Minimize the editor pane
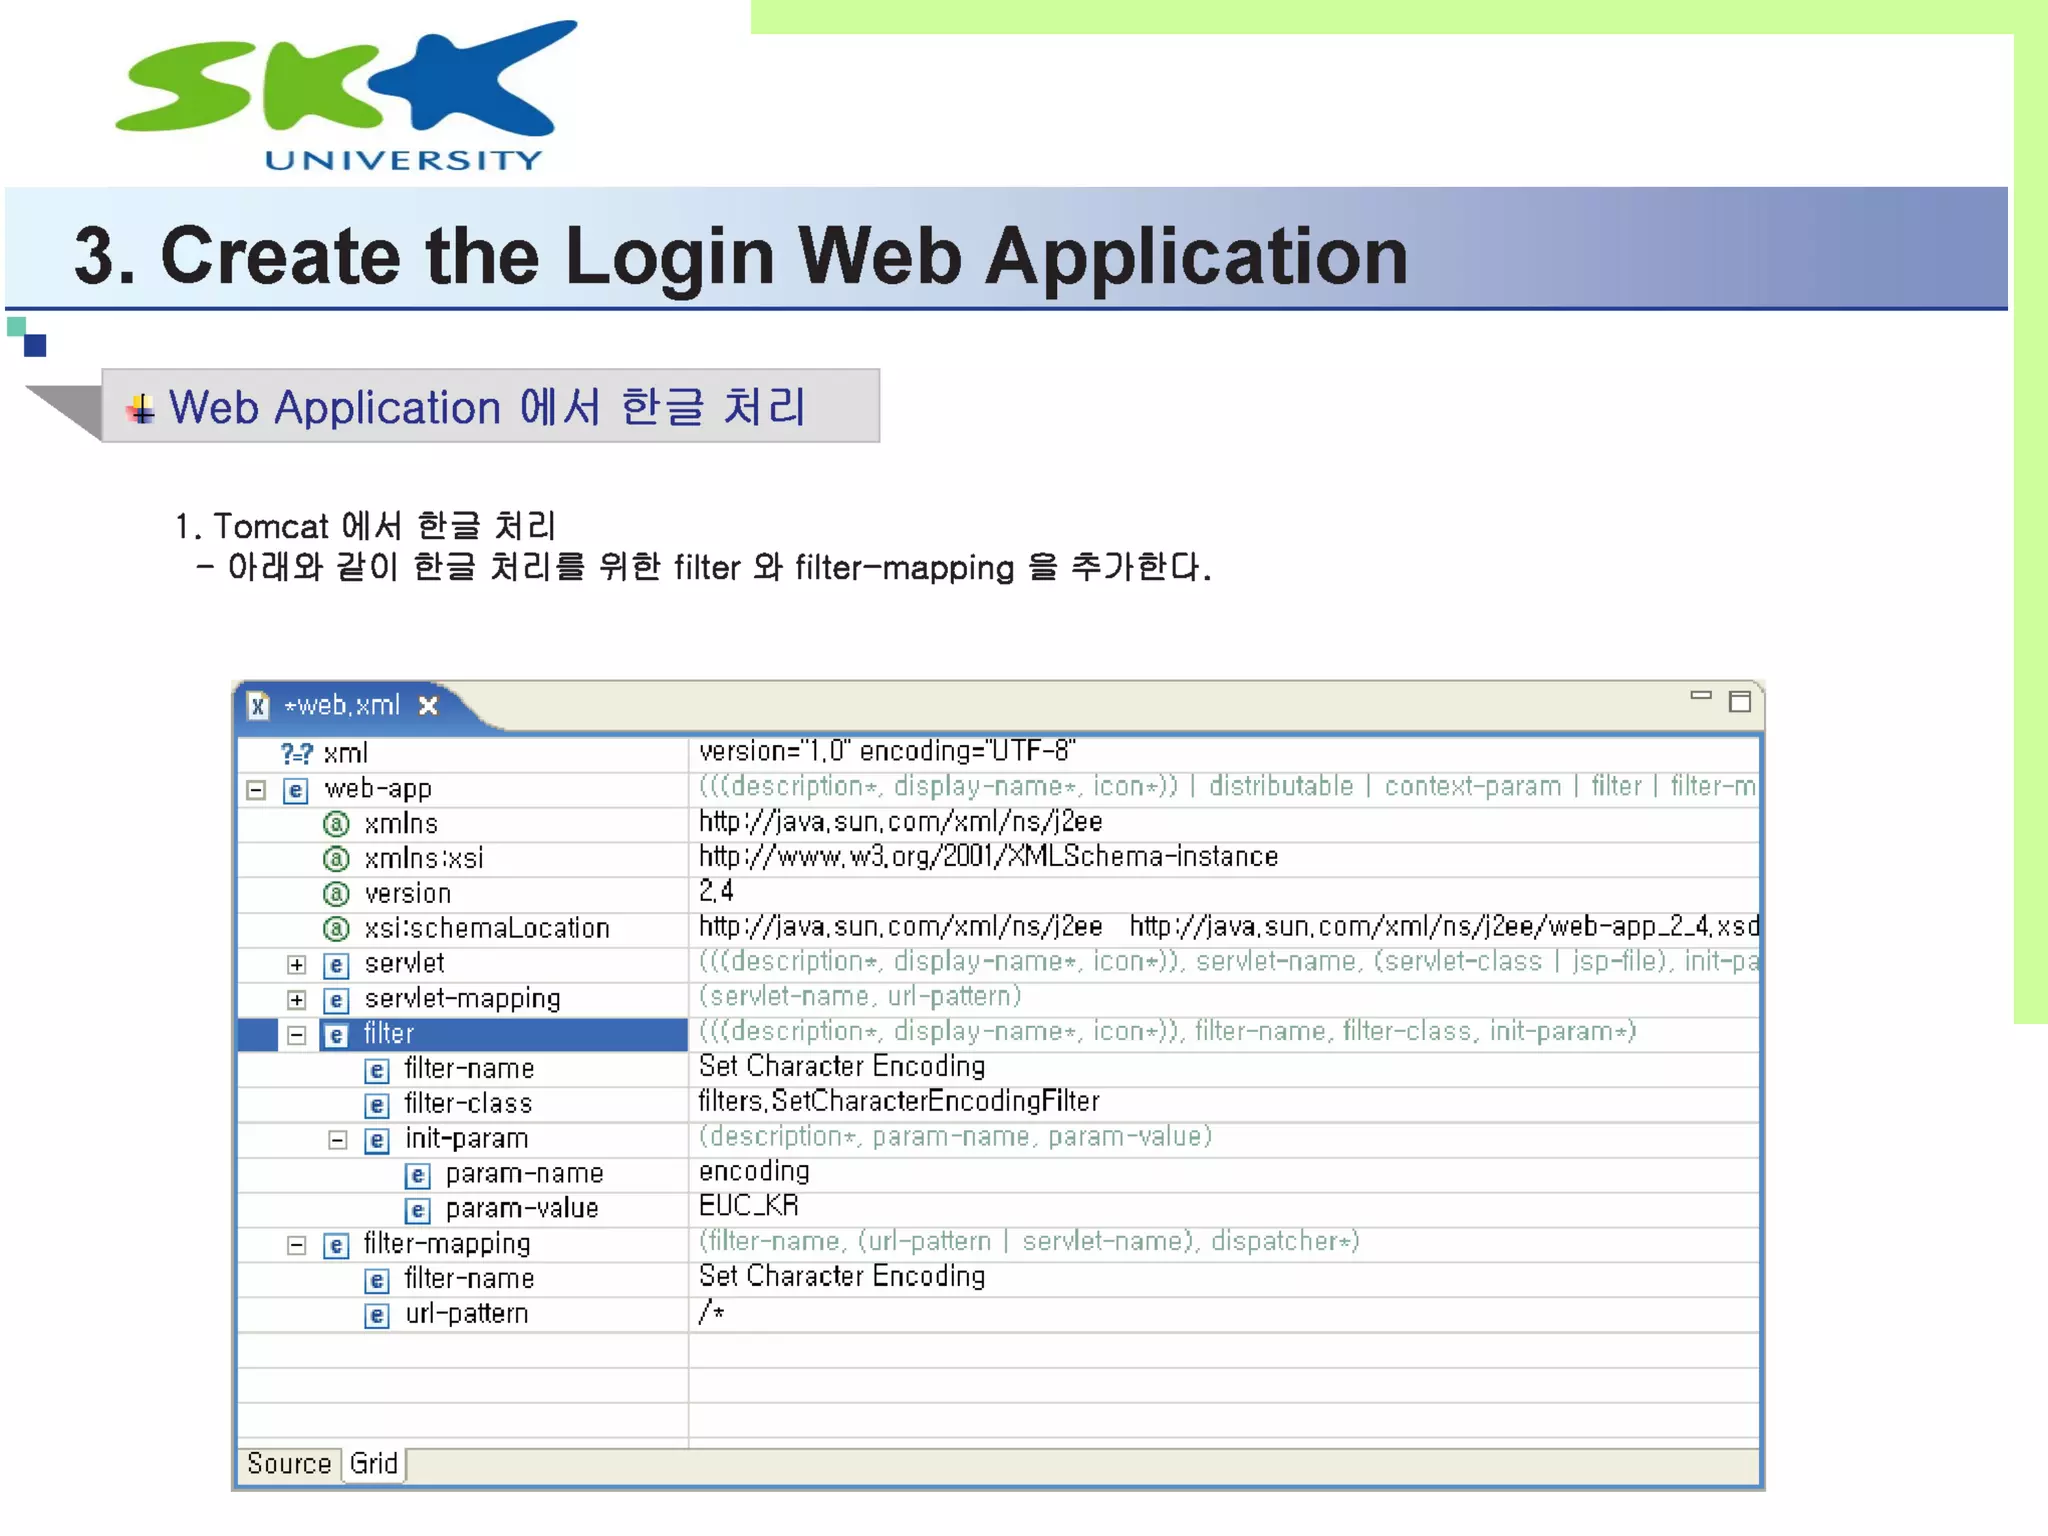 pyautogui.click(x=1700, y=696)
